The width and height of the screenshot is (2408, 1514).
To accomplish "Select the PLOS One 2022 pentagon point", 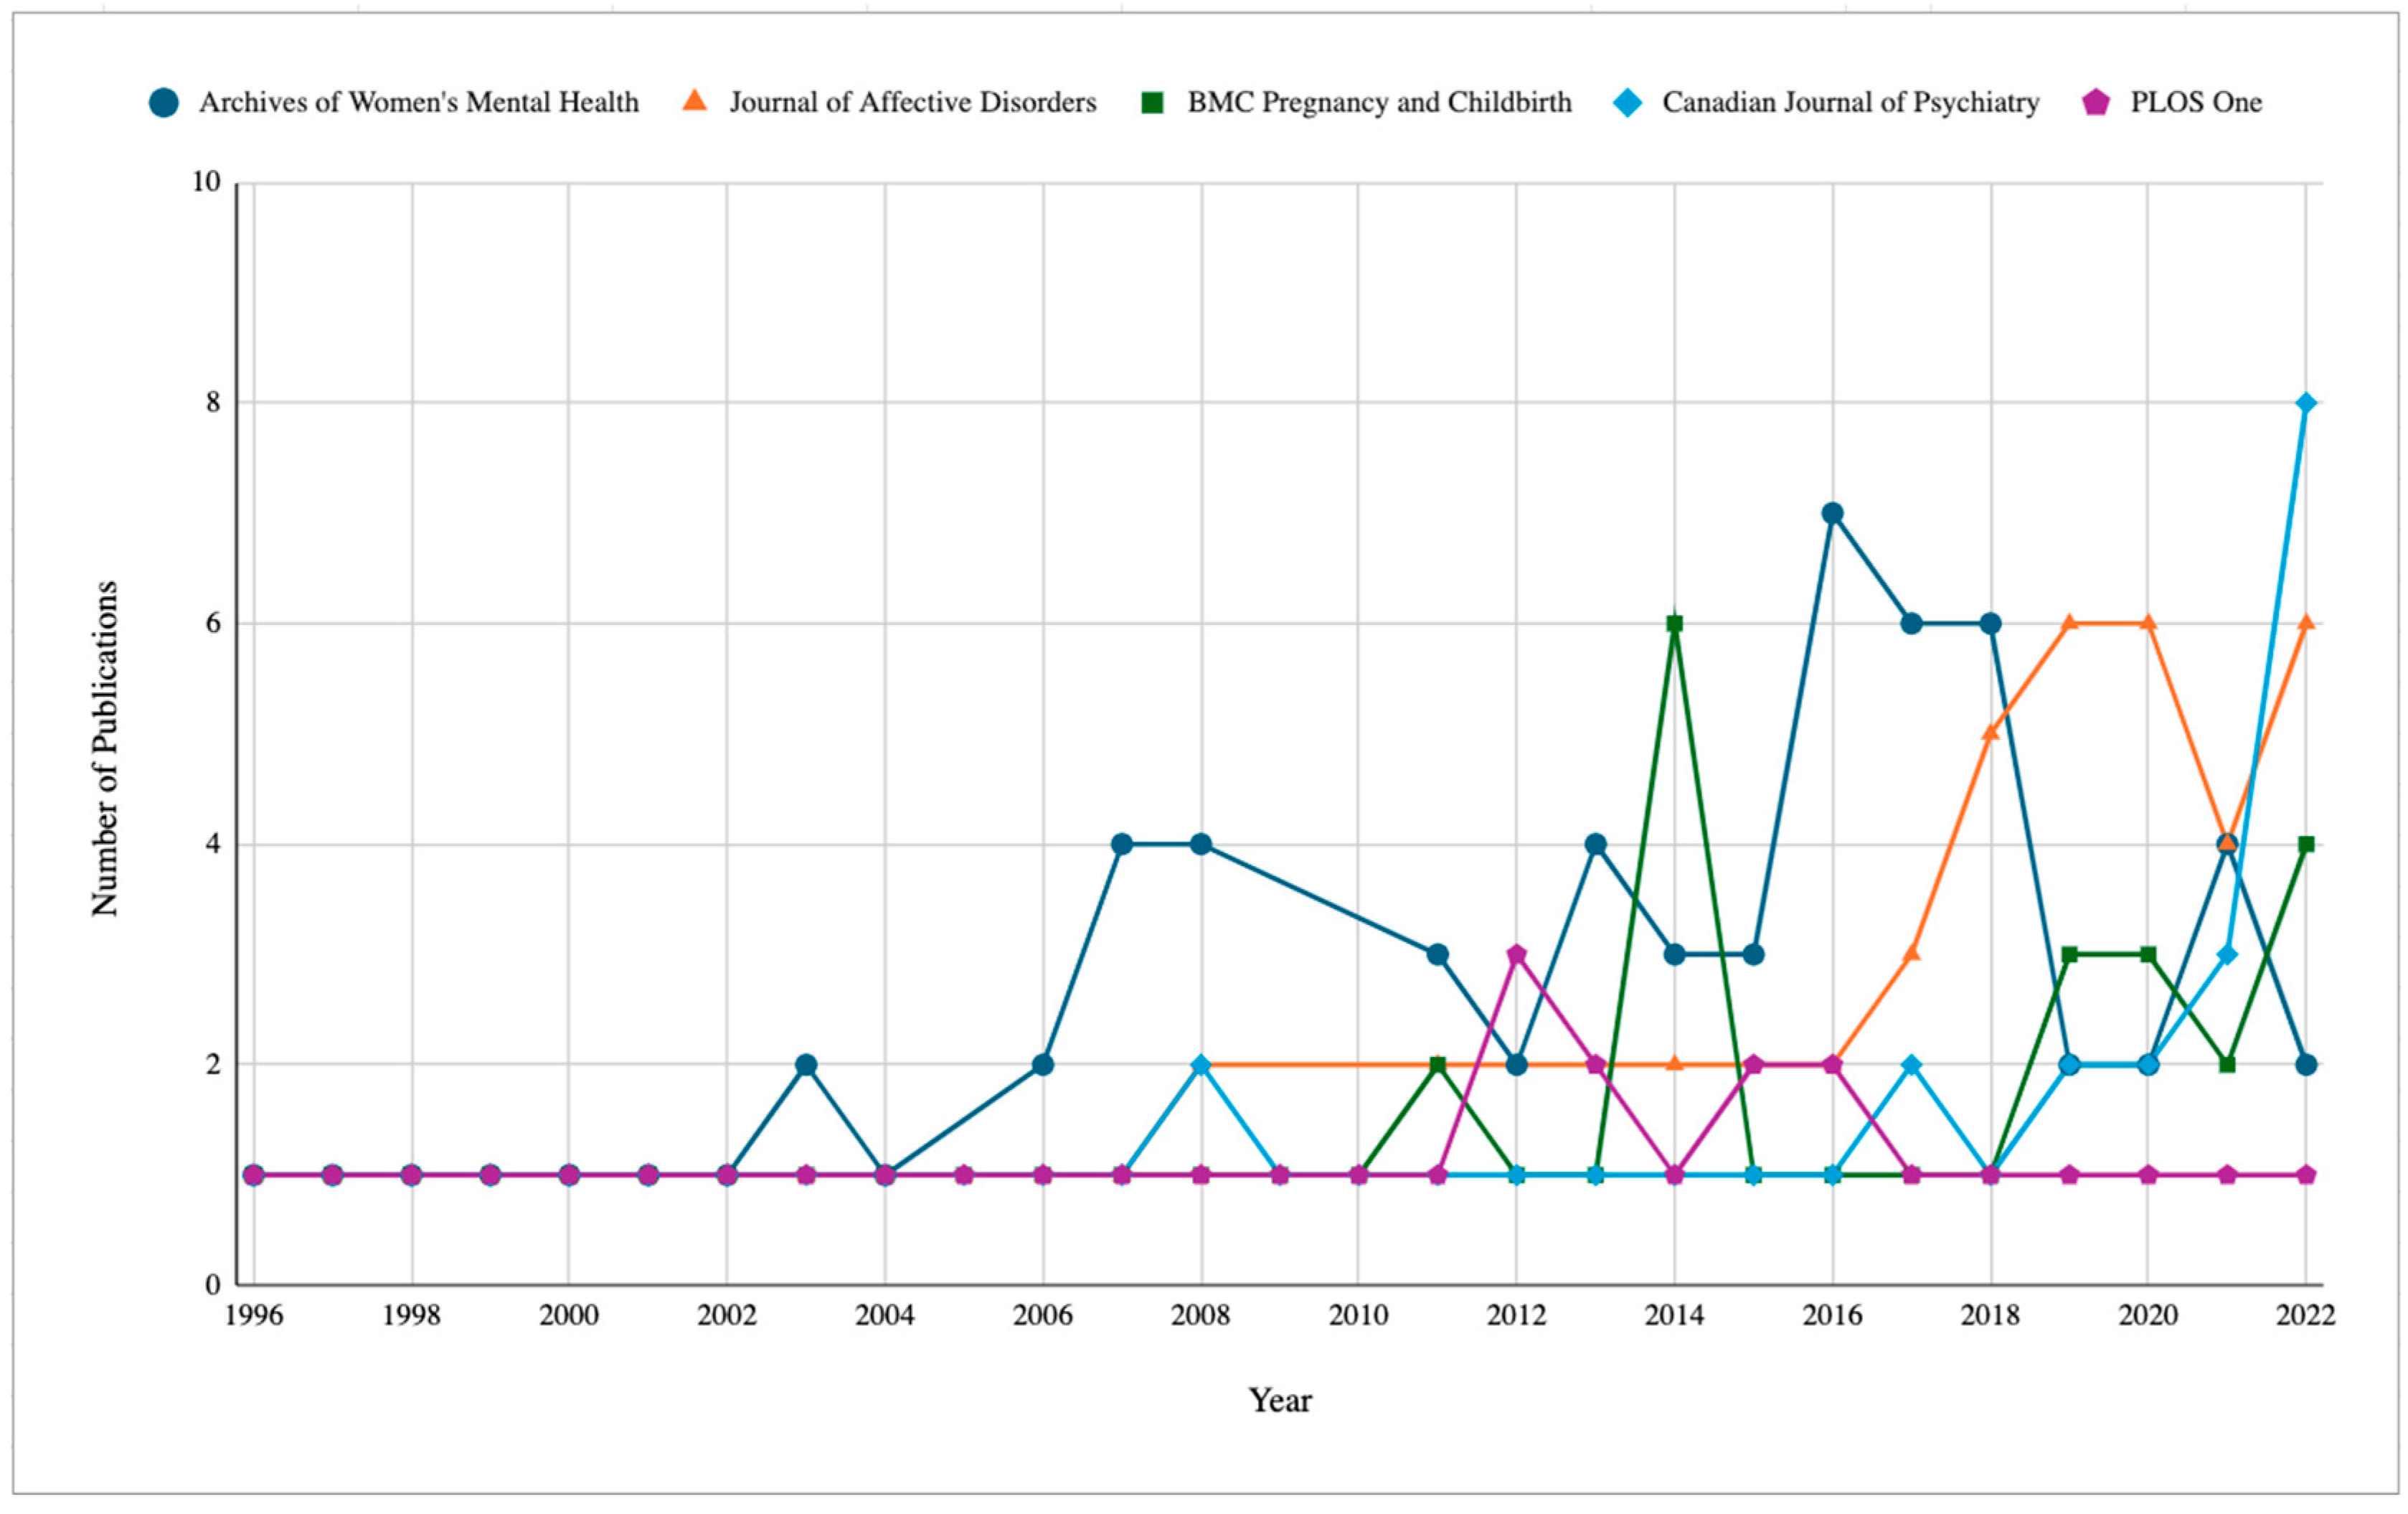I will click(2306, 1175).
